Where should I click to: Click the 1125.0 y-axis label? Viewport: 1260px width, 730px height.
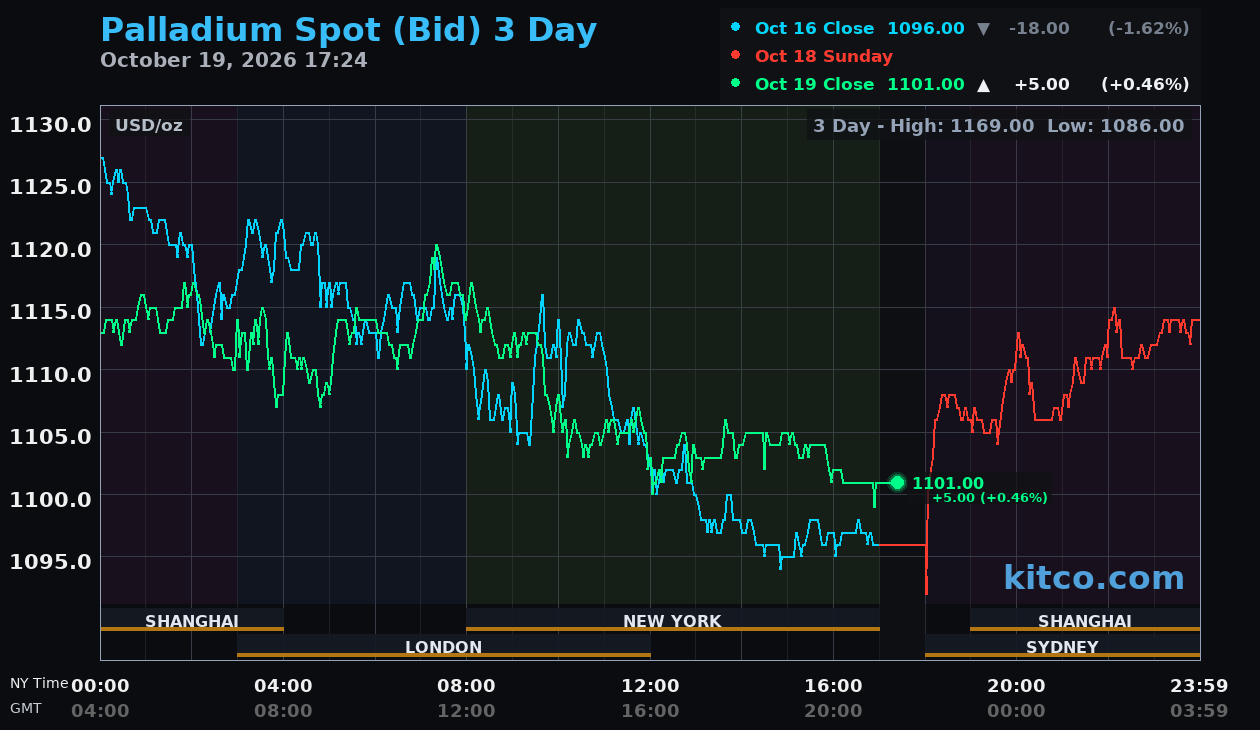51,187
